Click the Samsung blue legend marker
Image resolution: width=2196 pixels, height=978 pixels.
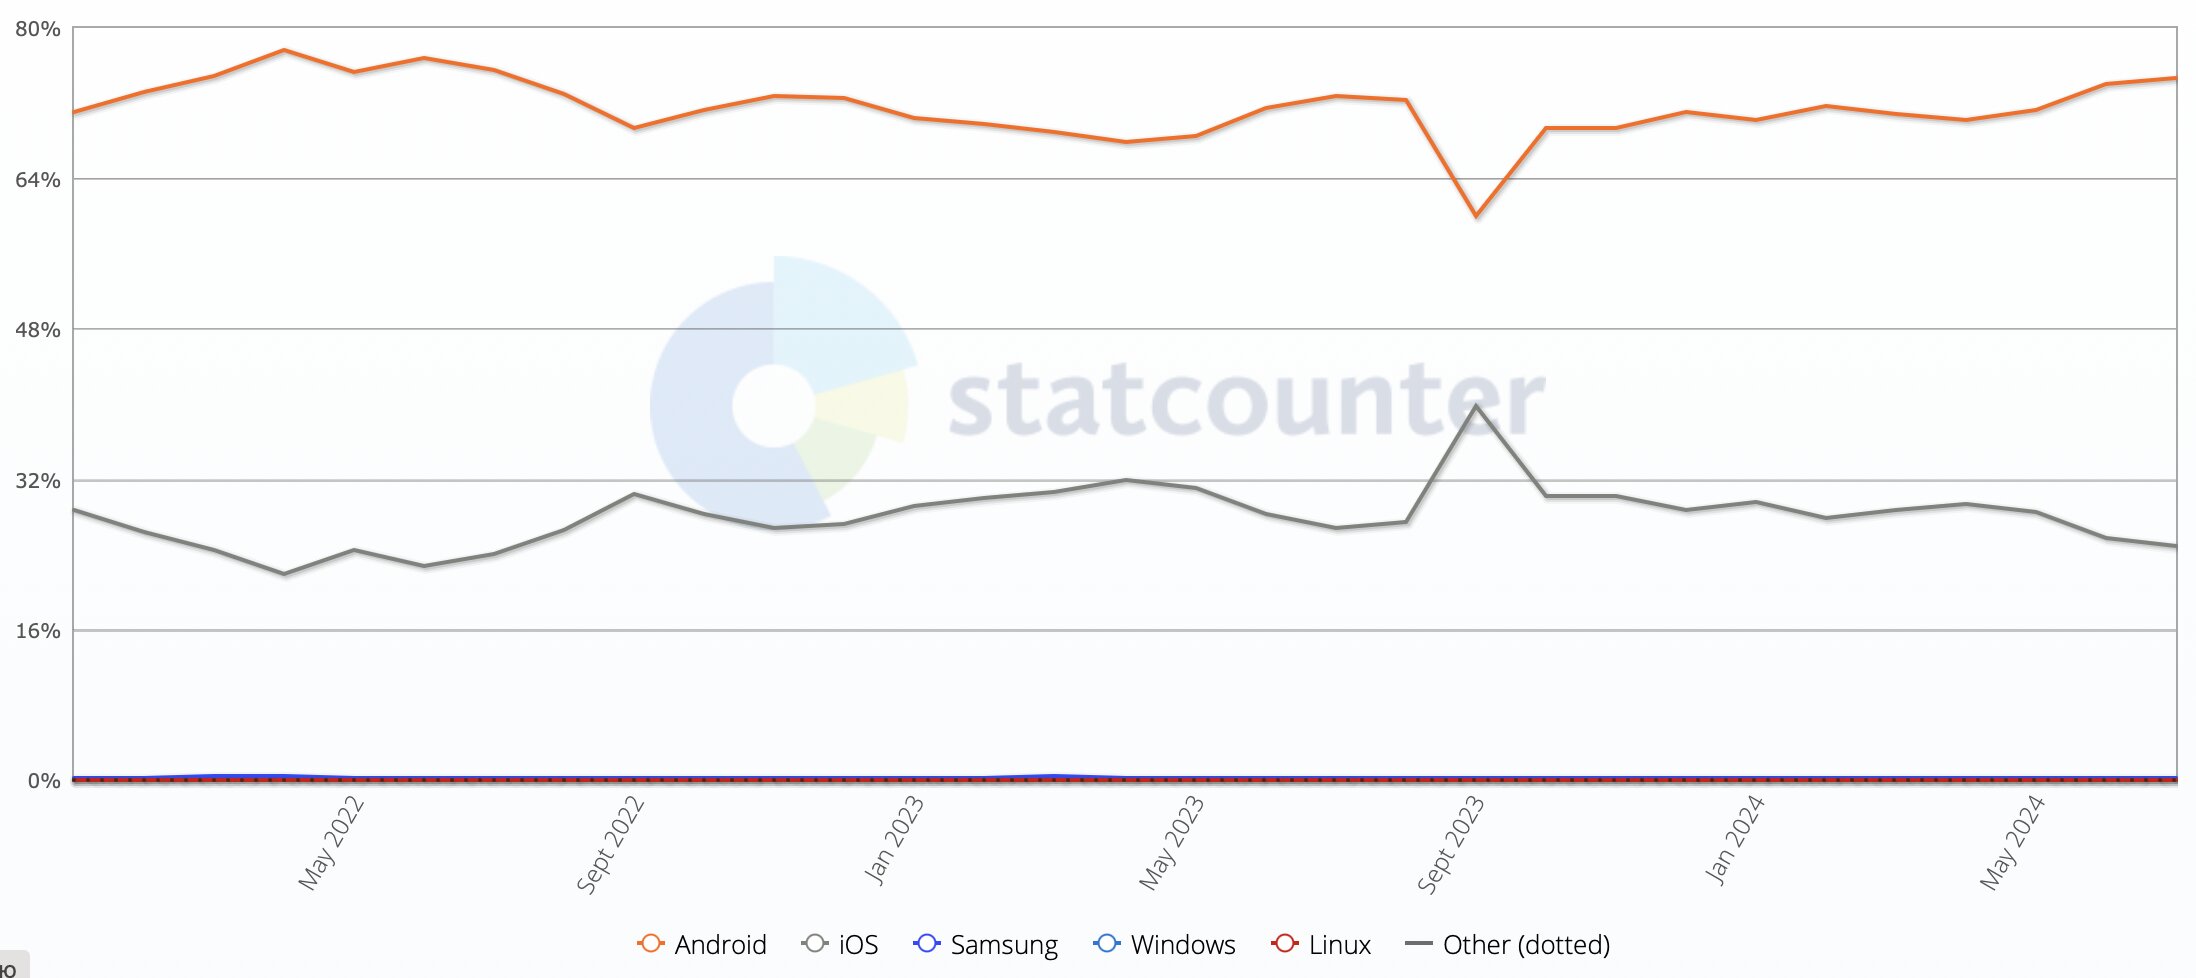927,943
